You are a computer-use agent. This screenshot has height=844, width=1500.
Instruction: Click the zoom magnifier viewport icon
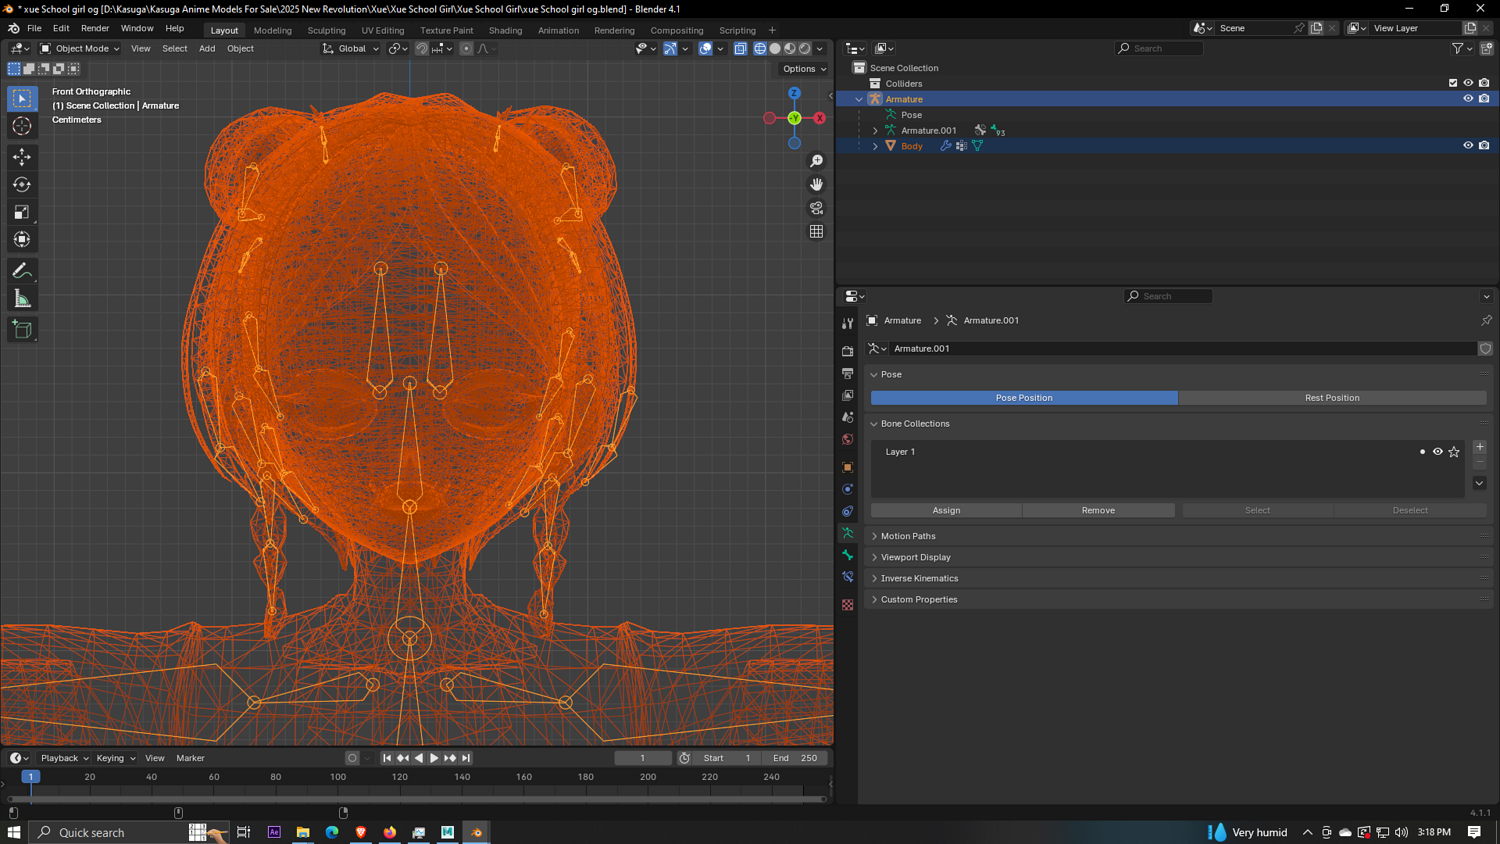point(816,161)
